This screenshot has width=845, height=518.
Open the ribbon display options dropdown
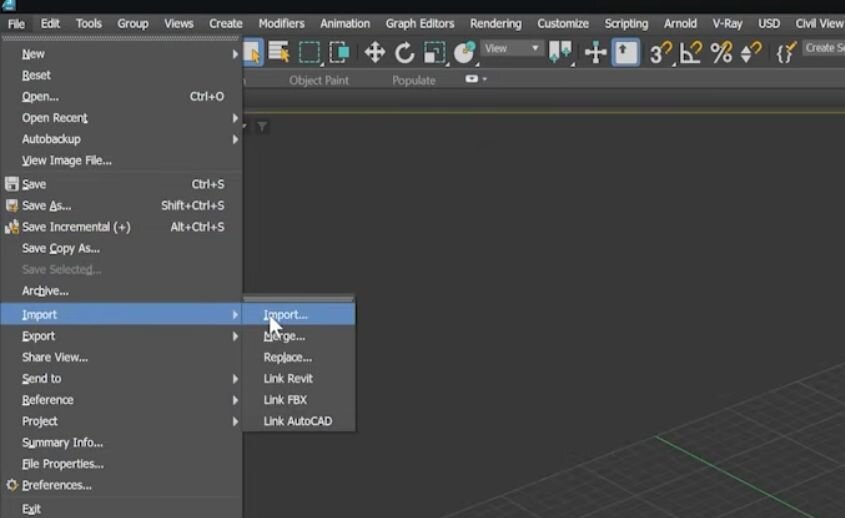click(x=476, y=79)
